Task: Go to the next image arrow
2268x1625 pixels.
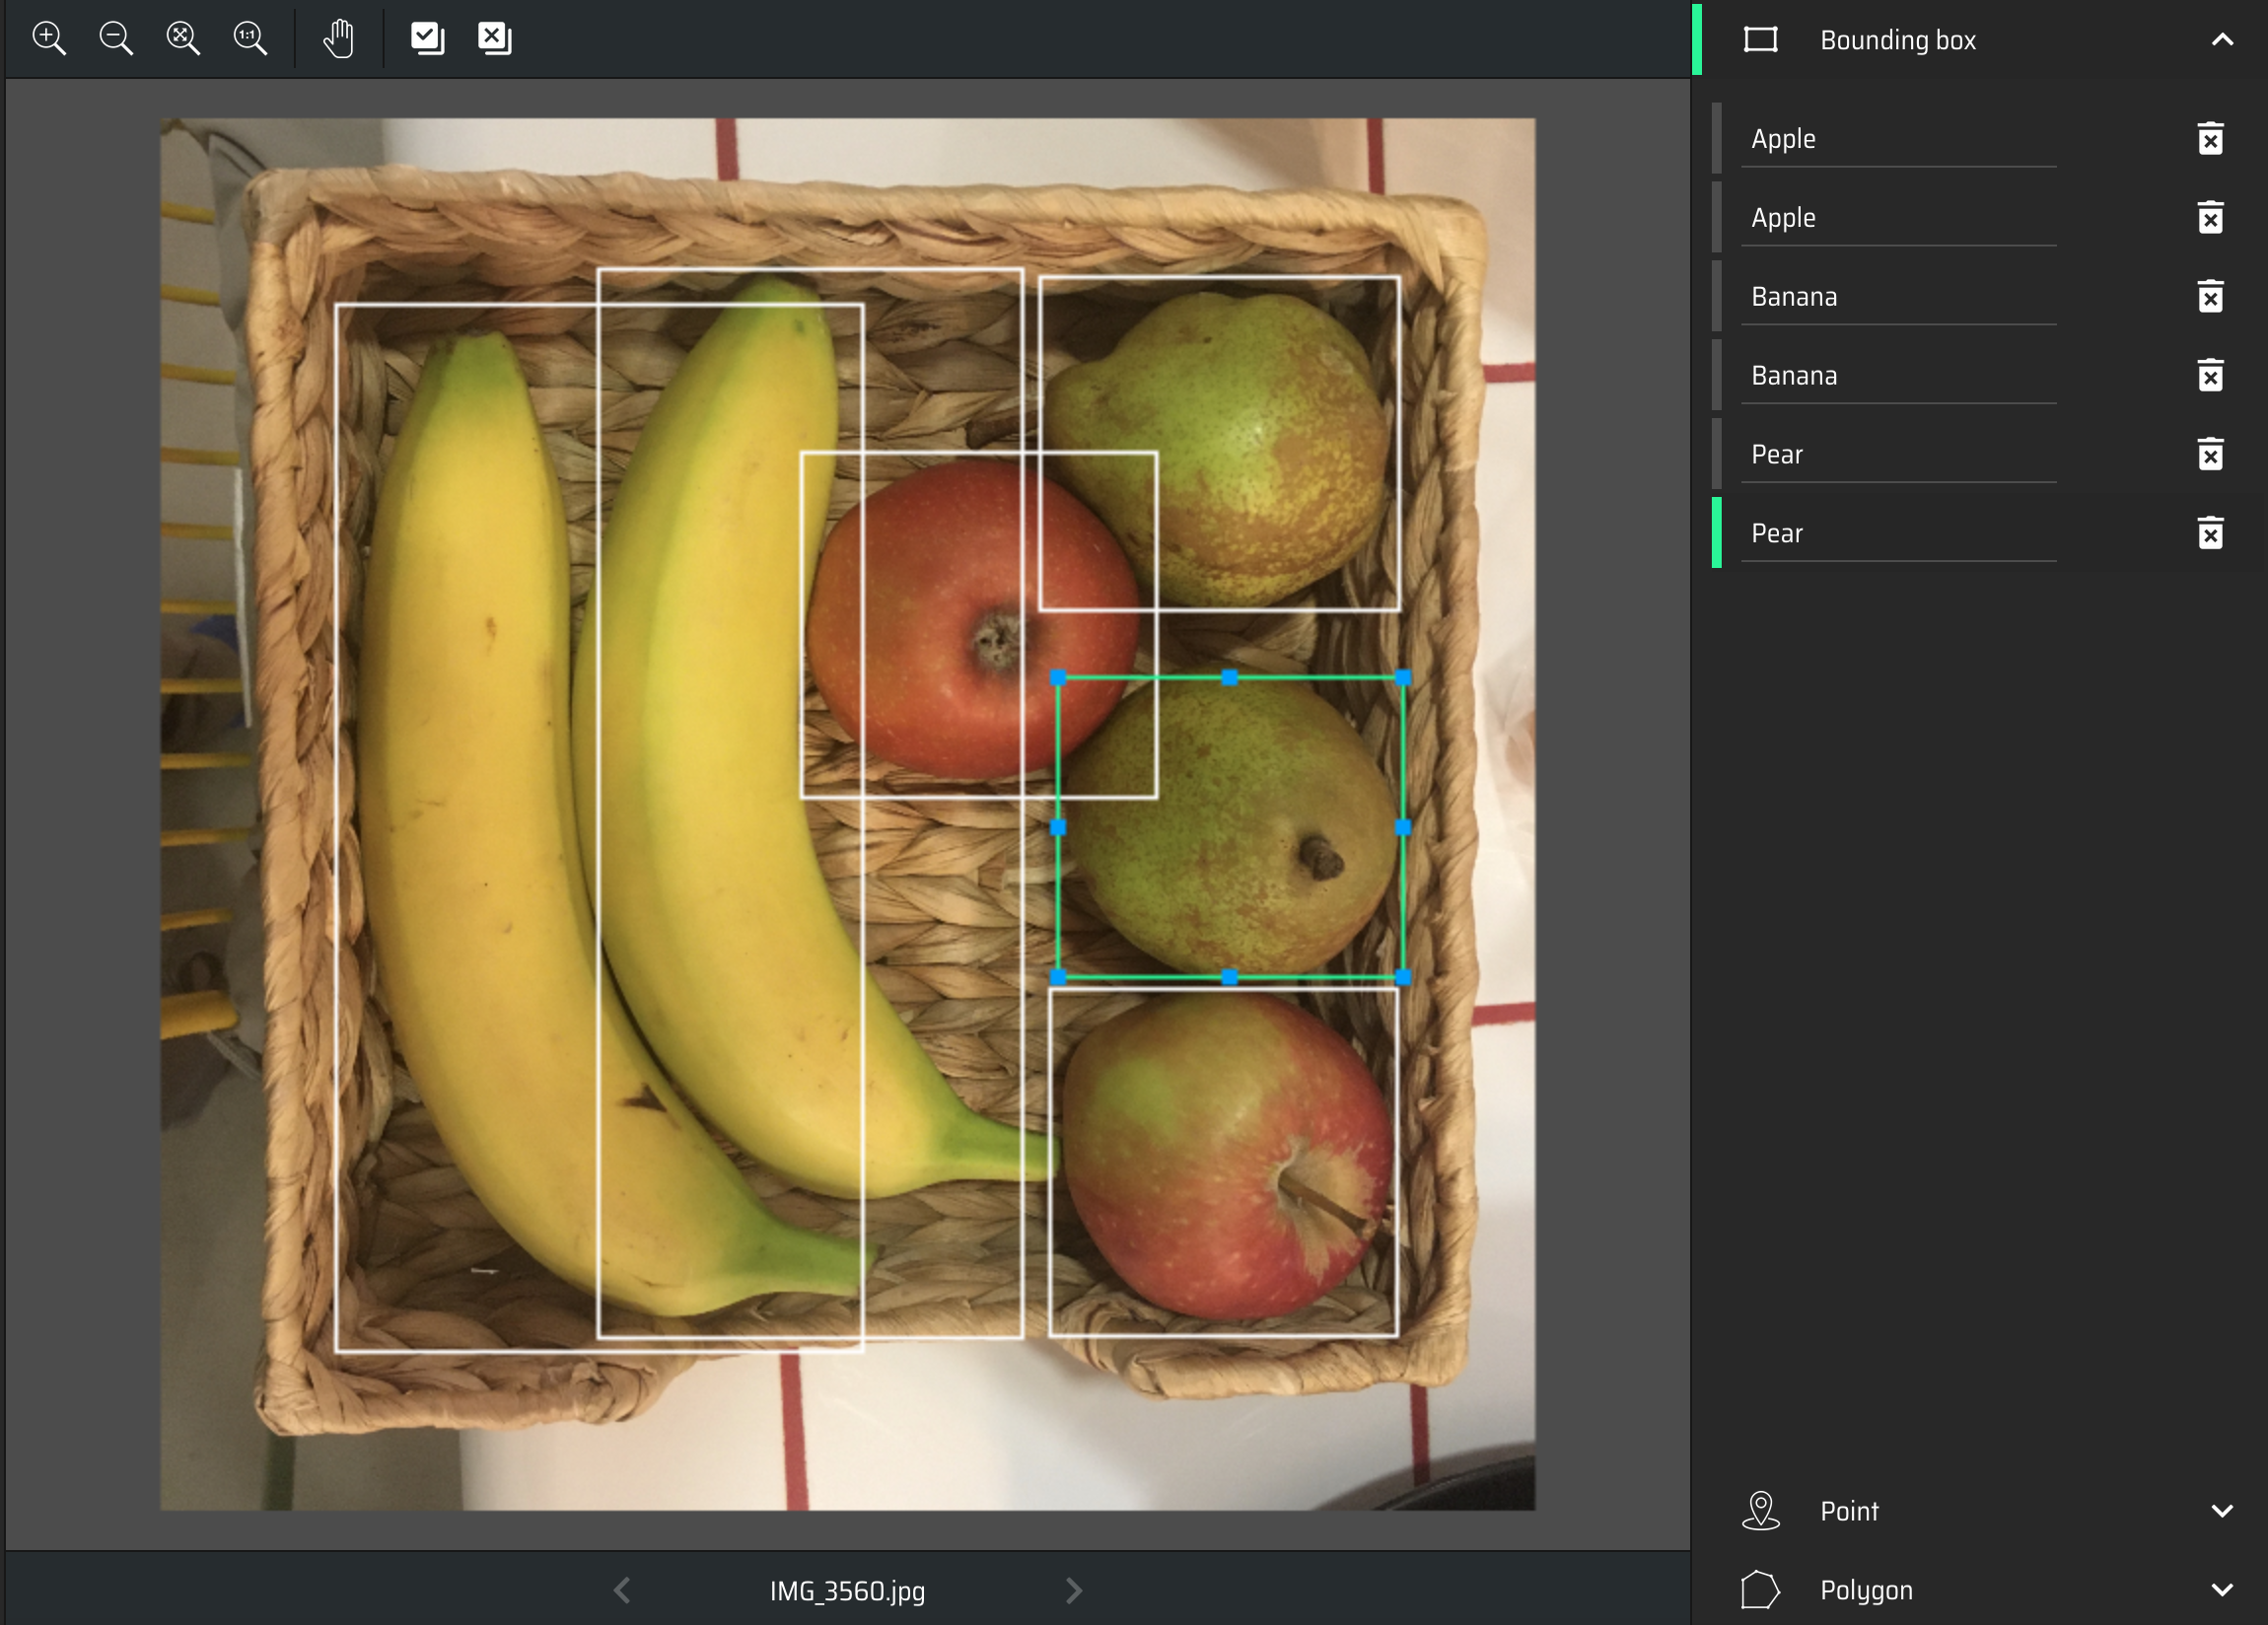Action: click(x=1073, y=1590)
